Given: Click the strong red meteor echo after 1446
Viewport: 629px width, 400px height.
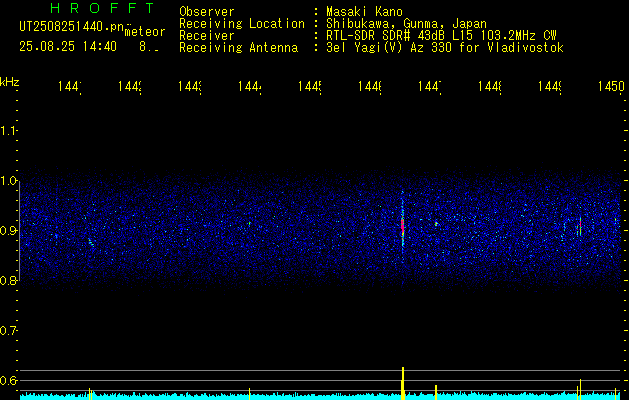Looking at the screenshot, I should (402, 226).
